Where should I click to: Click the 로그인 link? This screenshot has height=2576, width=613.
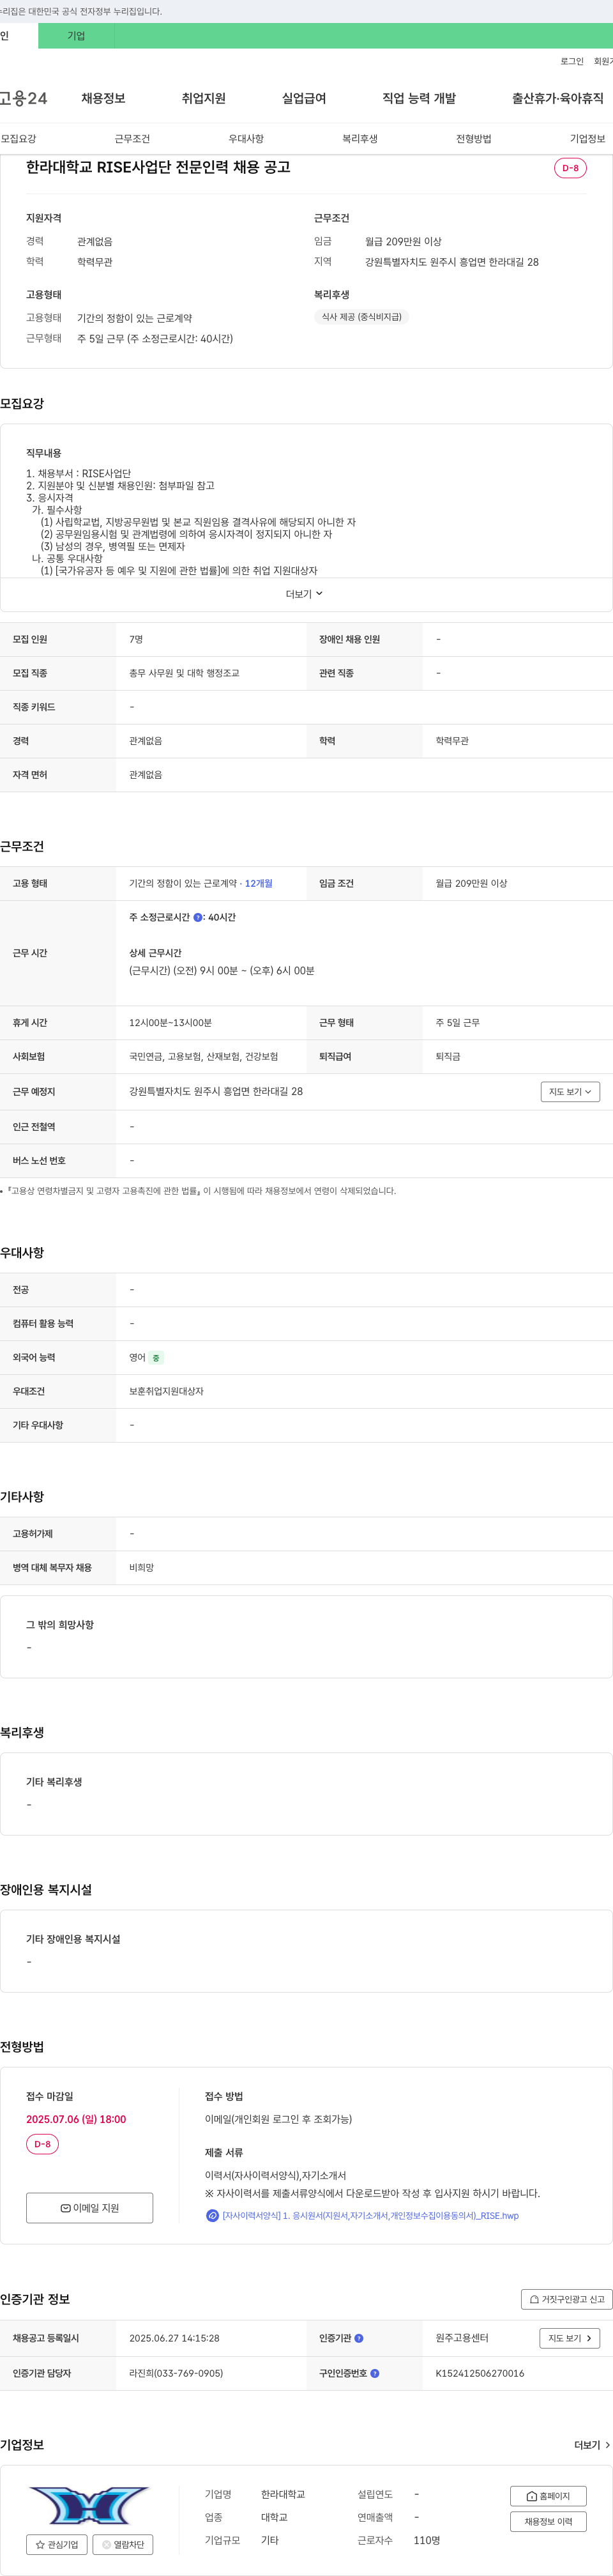point(571,62)
